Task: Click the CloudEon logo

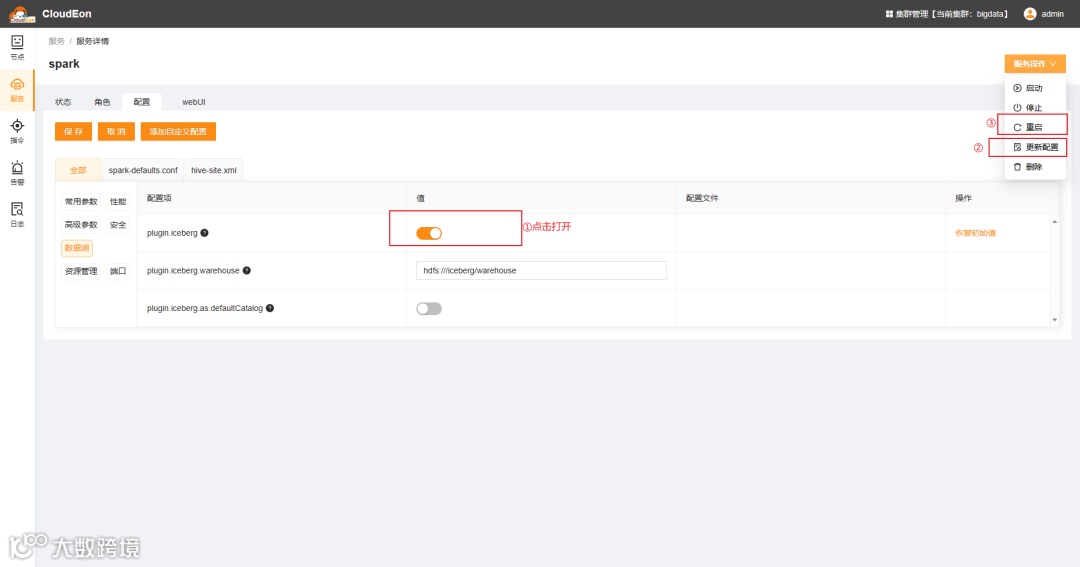Action: pos(21,14)
